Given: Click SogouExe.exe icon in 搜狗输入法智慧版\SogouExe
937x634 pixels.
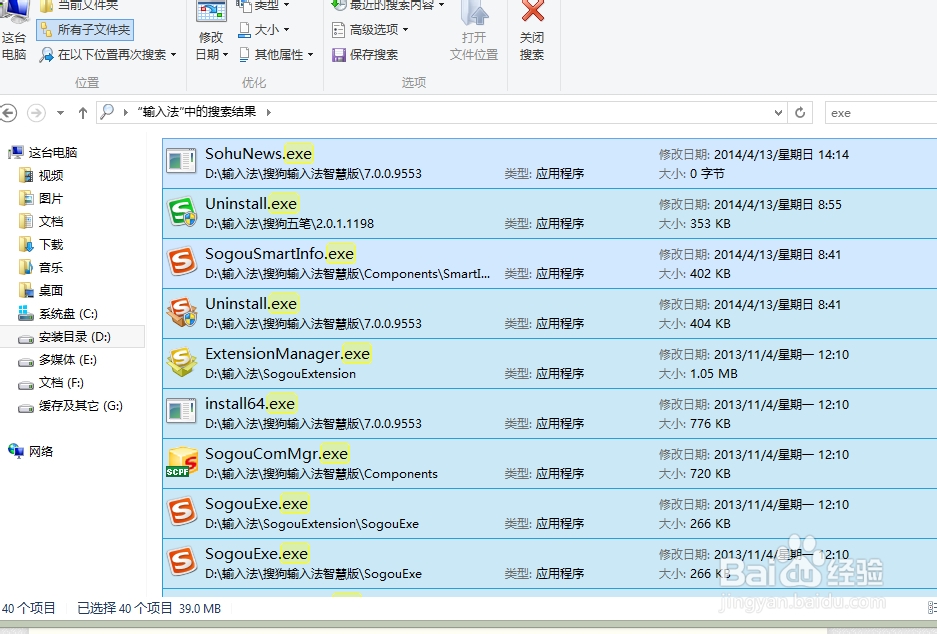Looking at the screenshot, I should click(x=182, y=562).
